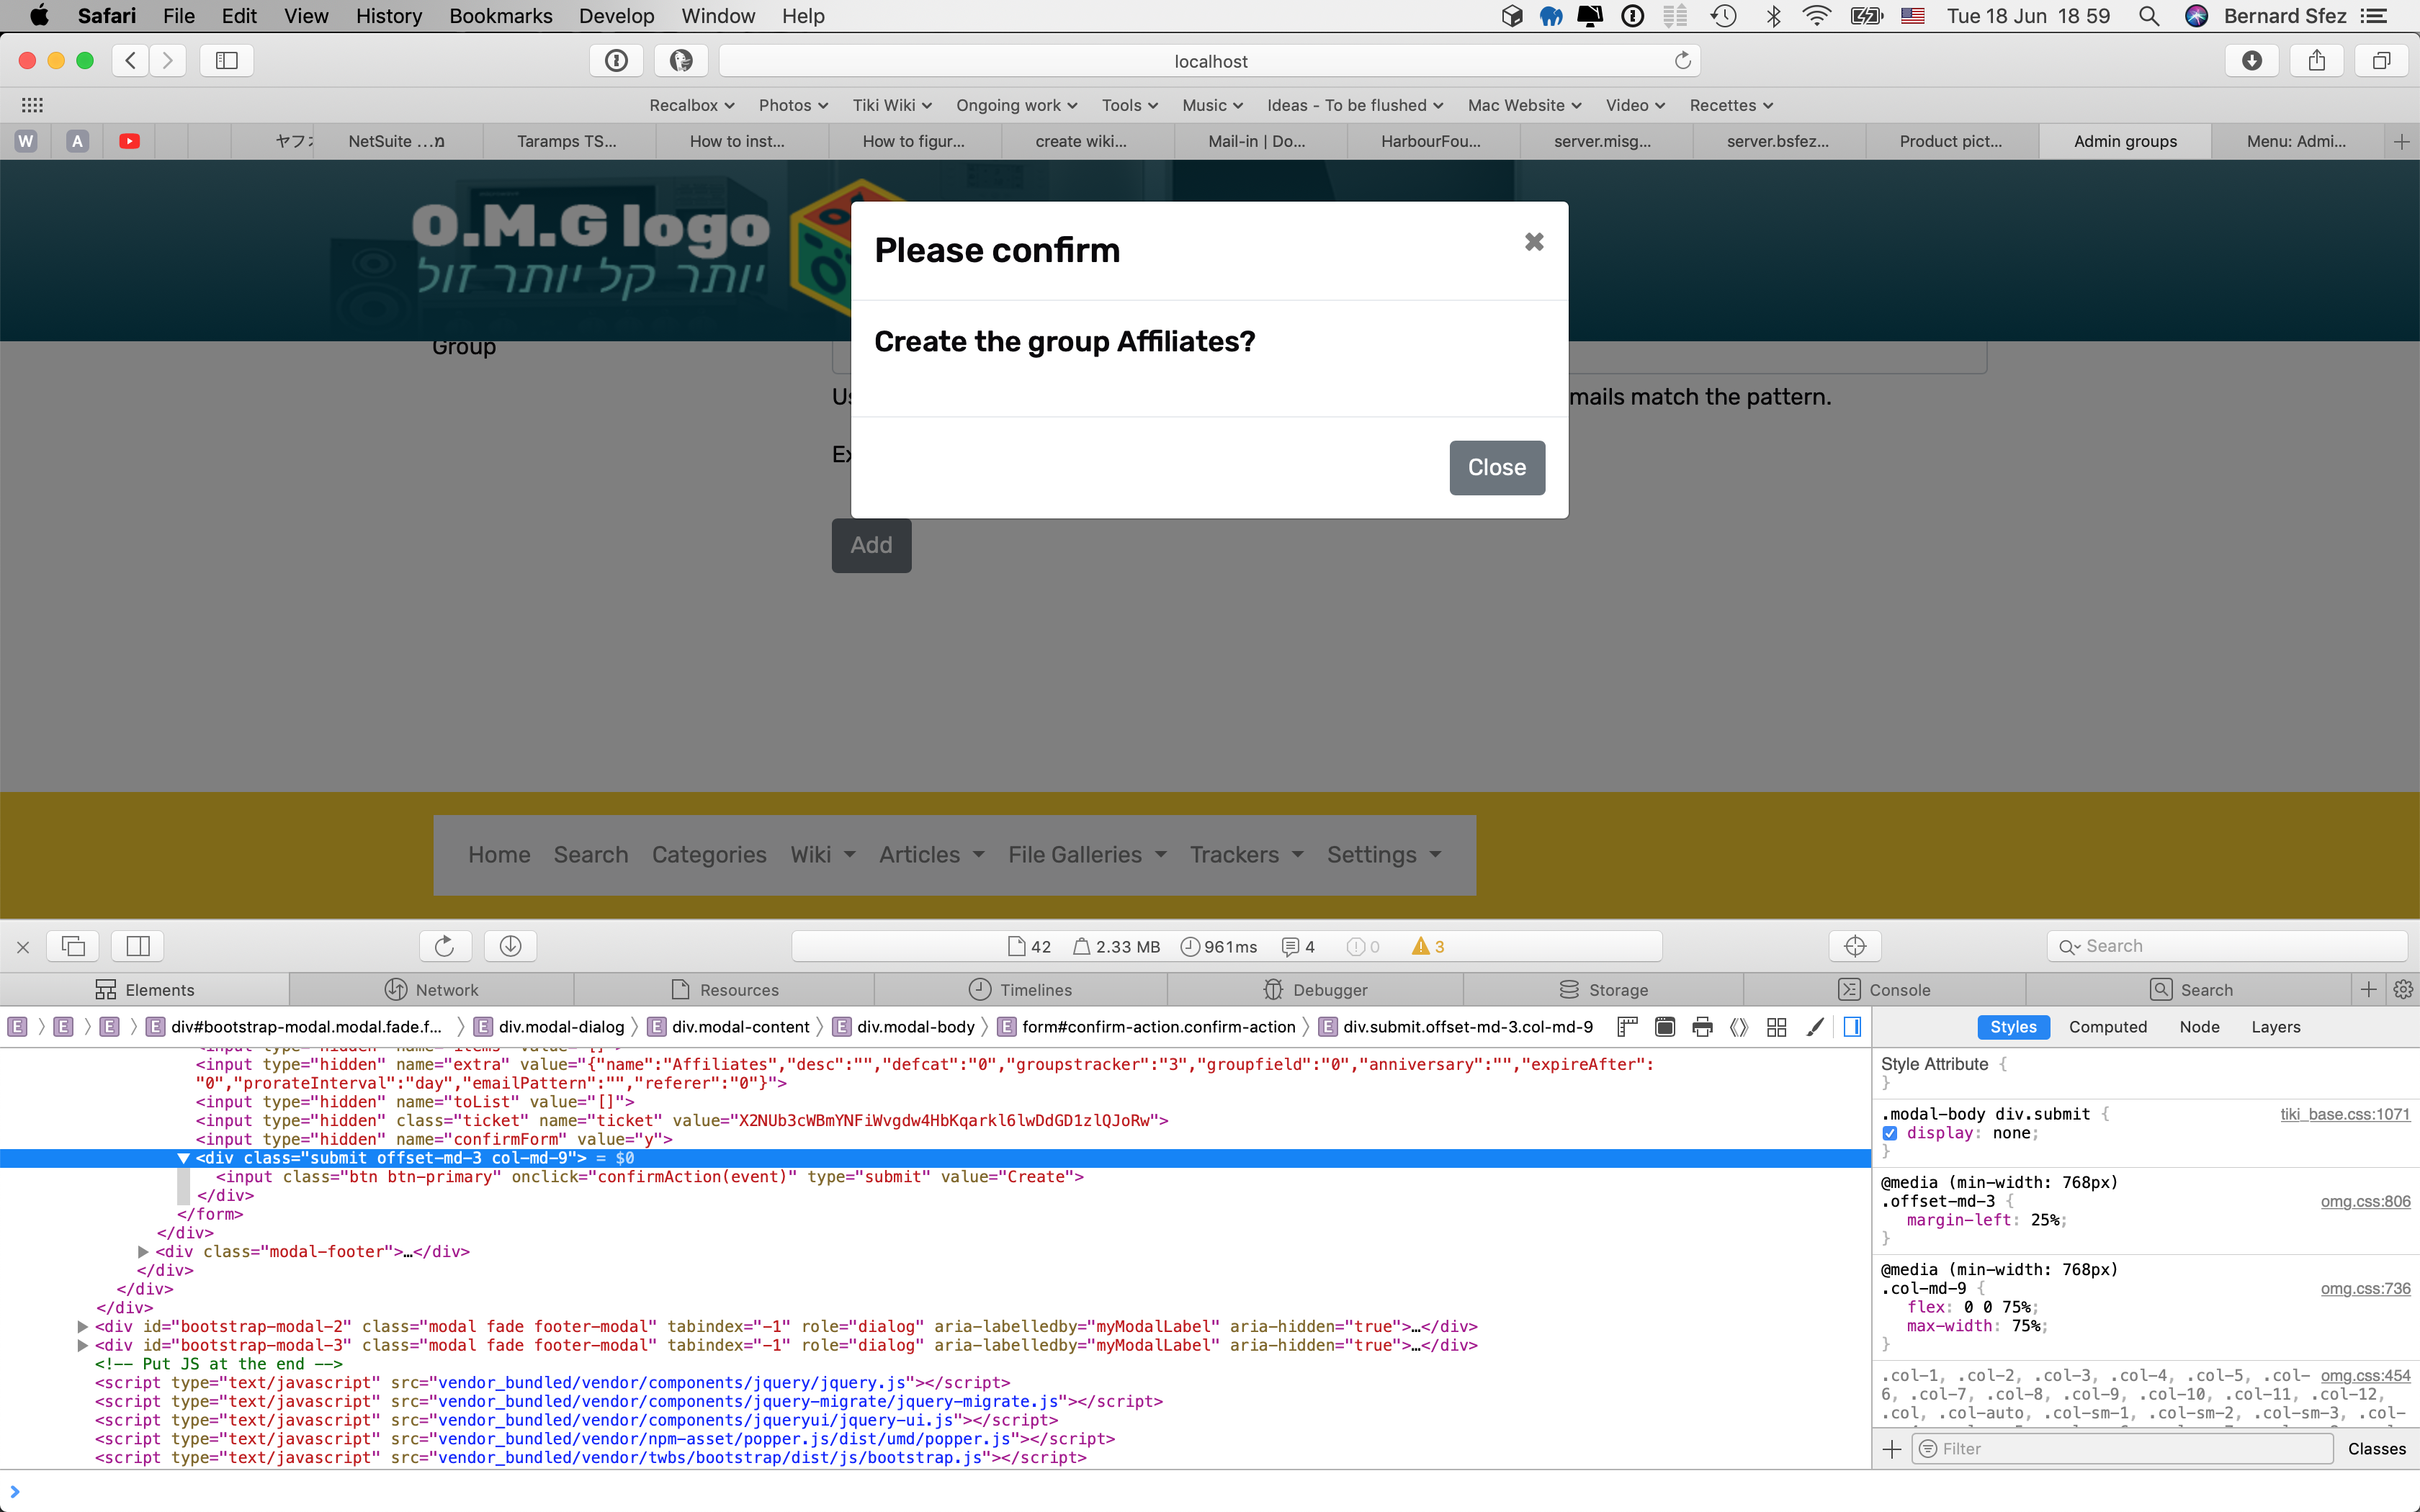
Task: Toggle shadow DOM display with angle brackets icon
Action: (x=1739, y=1027)
